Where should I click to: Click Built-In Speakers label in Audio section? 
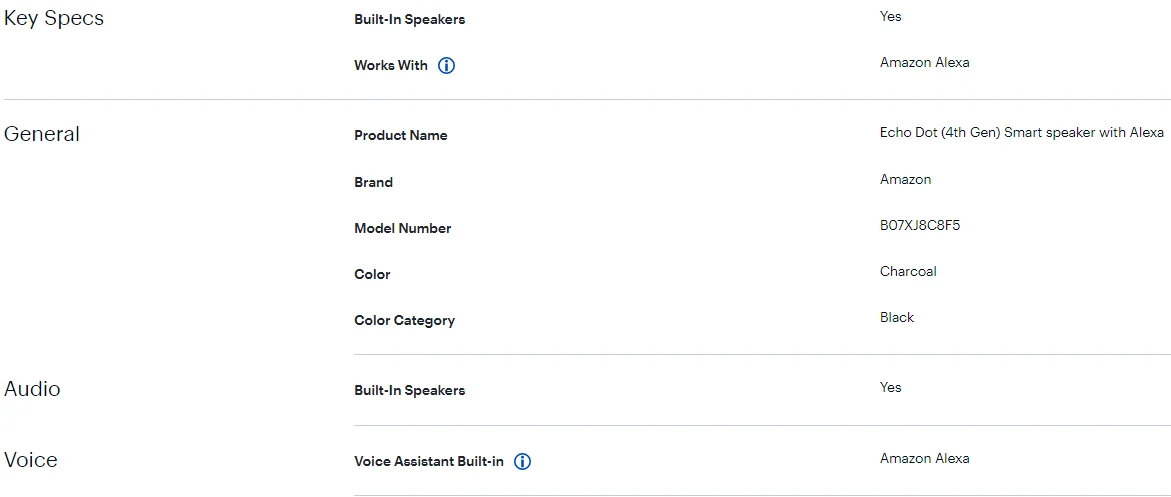coord(410,390)
